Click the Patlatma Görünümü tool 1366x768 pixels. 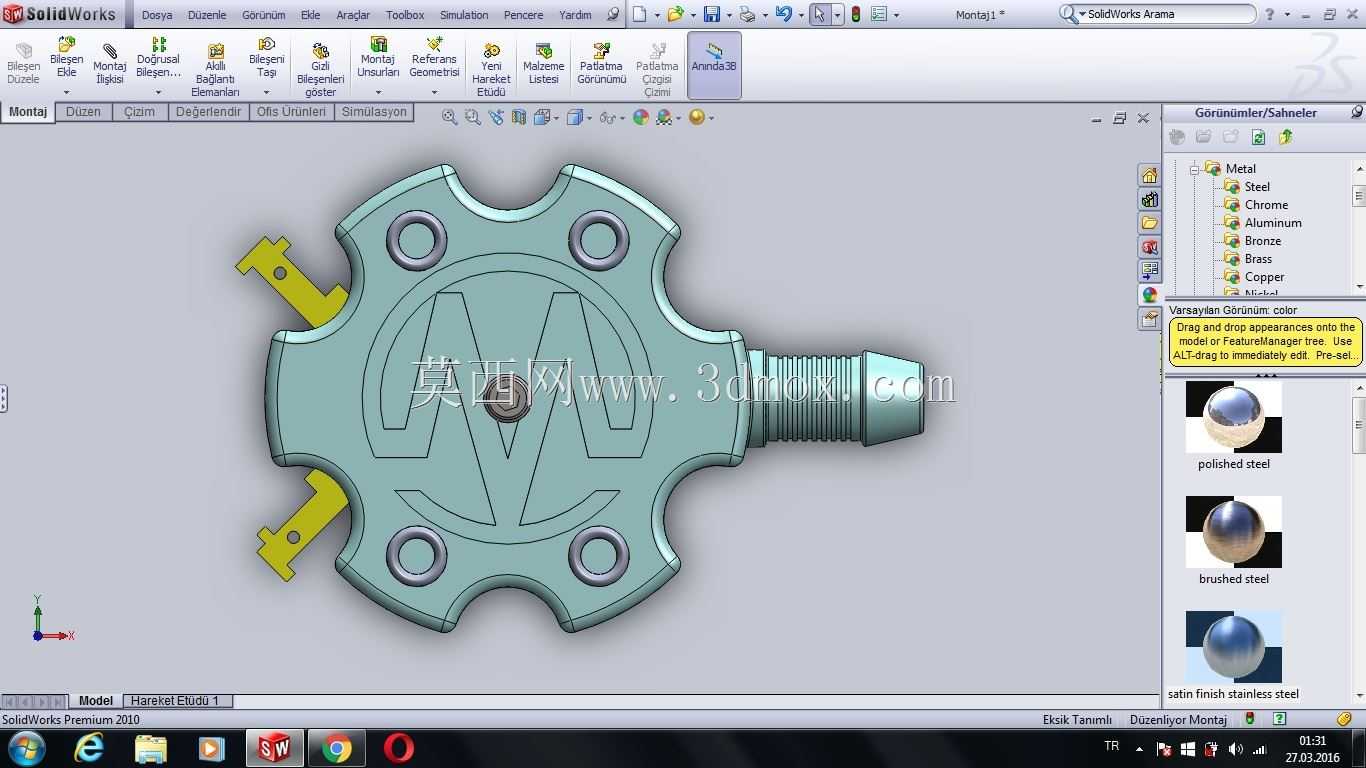click(x=602, y=64)
